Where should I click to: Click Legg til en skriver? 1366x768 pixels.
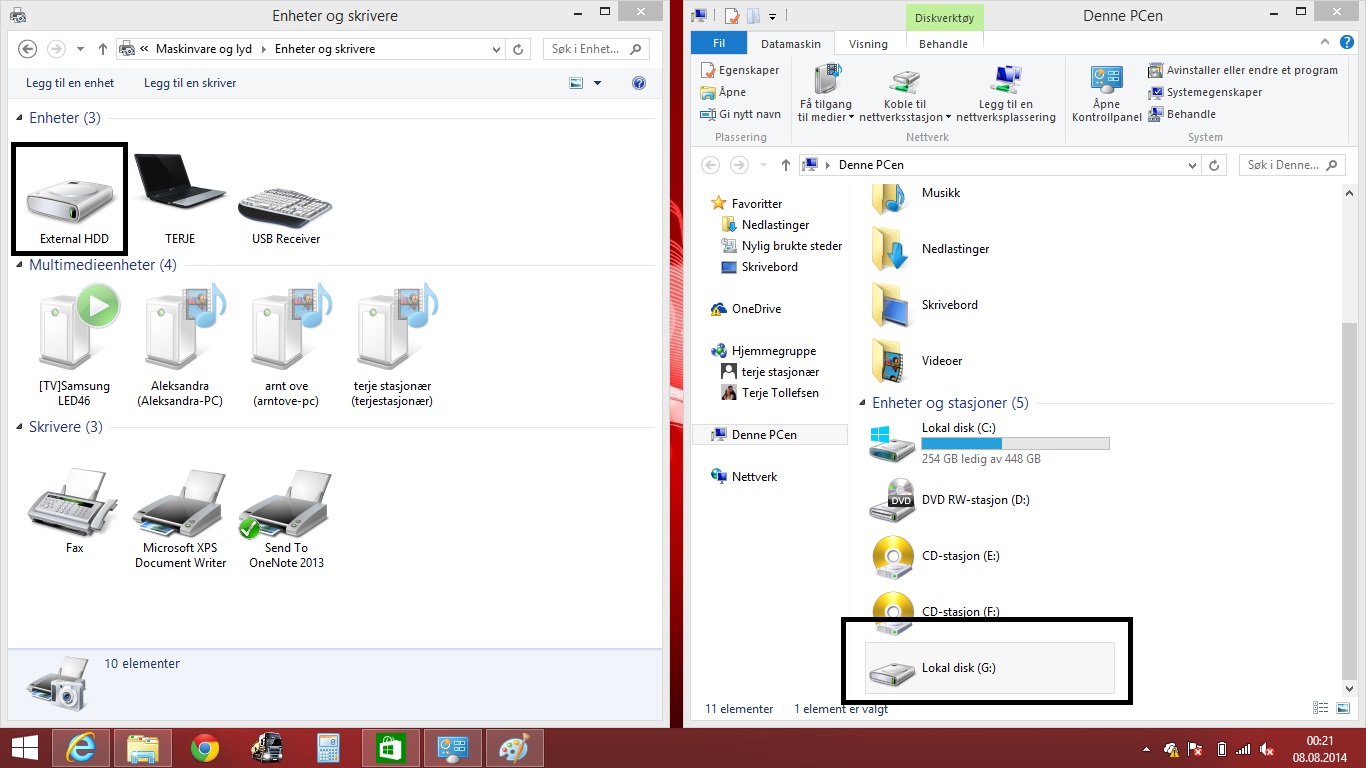click(x=190, y=83)
